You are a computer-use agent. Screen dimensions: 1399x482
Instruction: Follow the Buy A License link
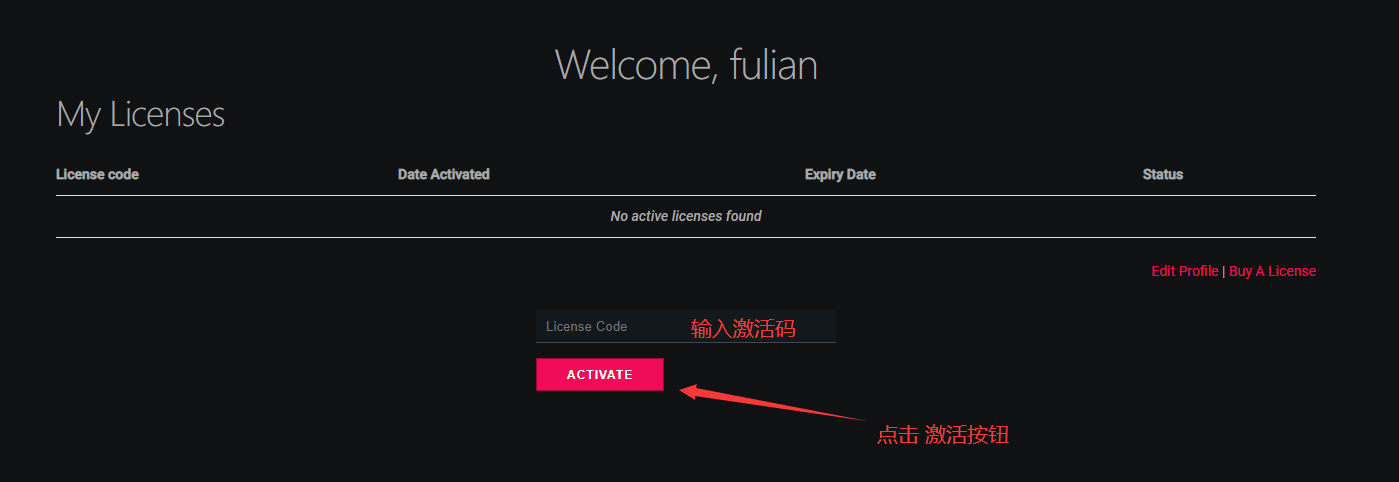tap(1272, 271)
